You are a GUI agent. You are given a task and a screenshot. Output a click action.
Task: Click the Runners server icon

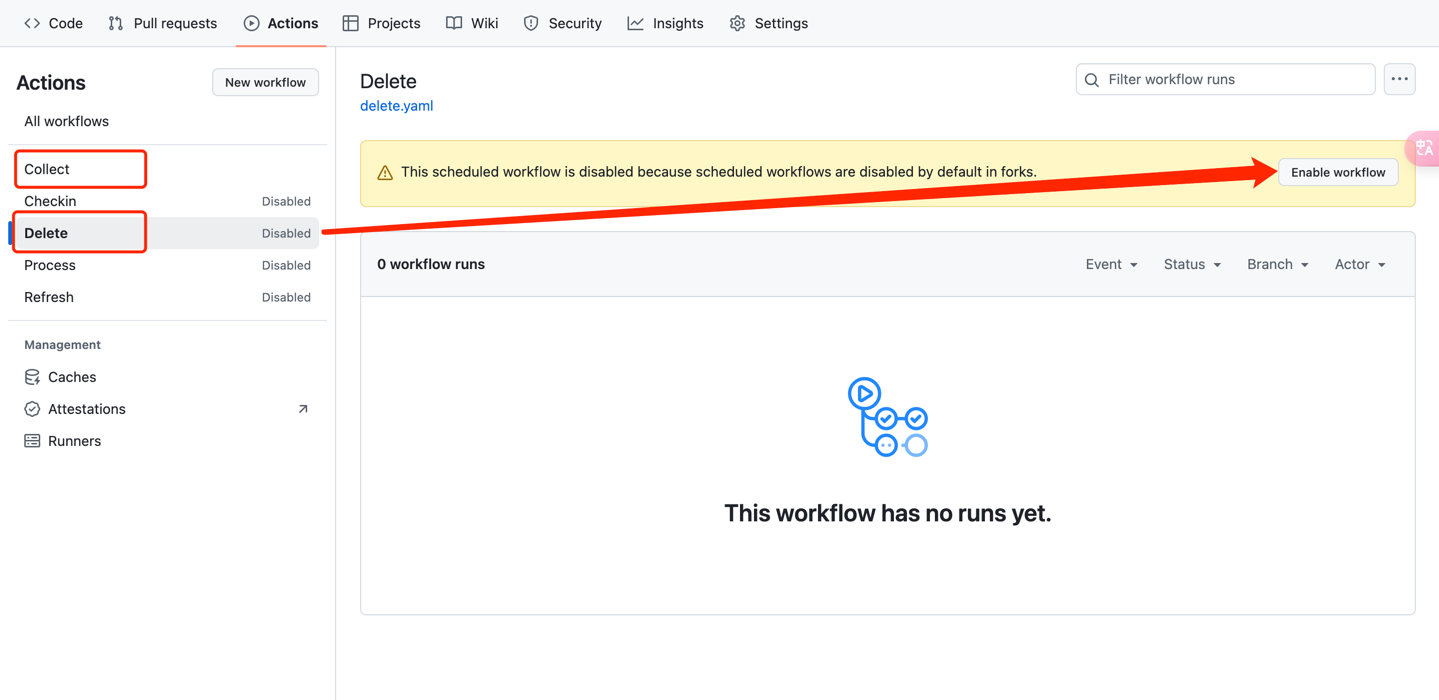32,441
